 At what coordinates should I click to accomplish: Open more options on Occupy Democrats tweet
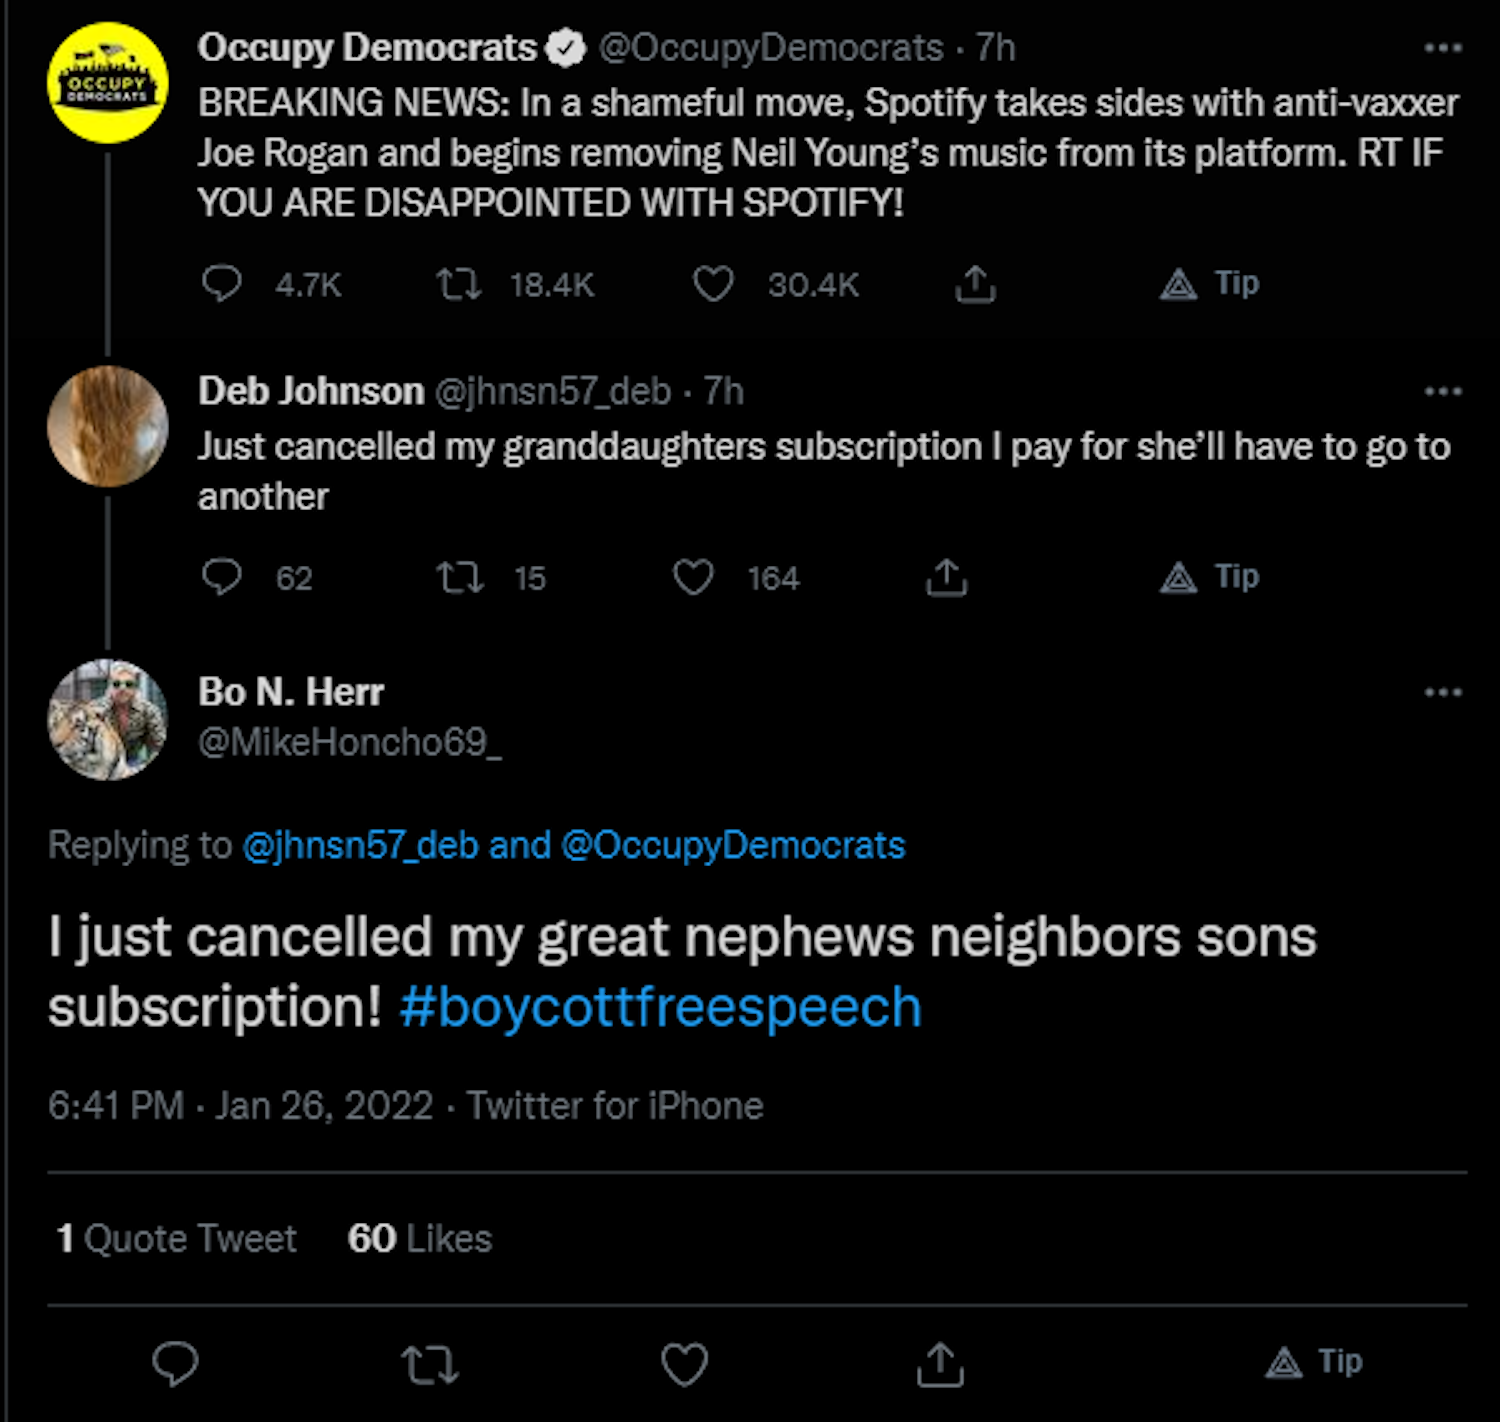click(x=1442, y=48)
